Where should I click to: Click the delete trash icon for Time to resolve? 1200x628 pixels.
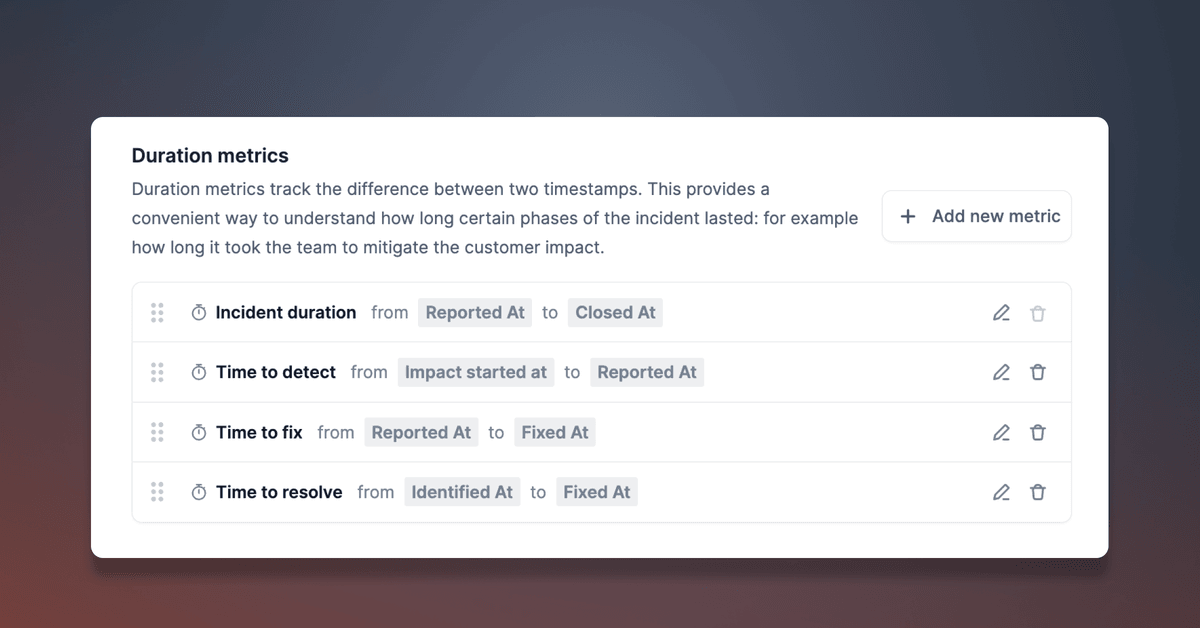(x=1038, y=492)
